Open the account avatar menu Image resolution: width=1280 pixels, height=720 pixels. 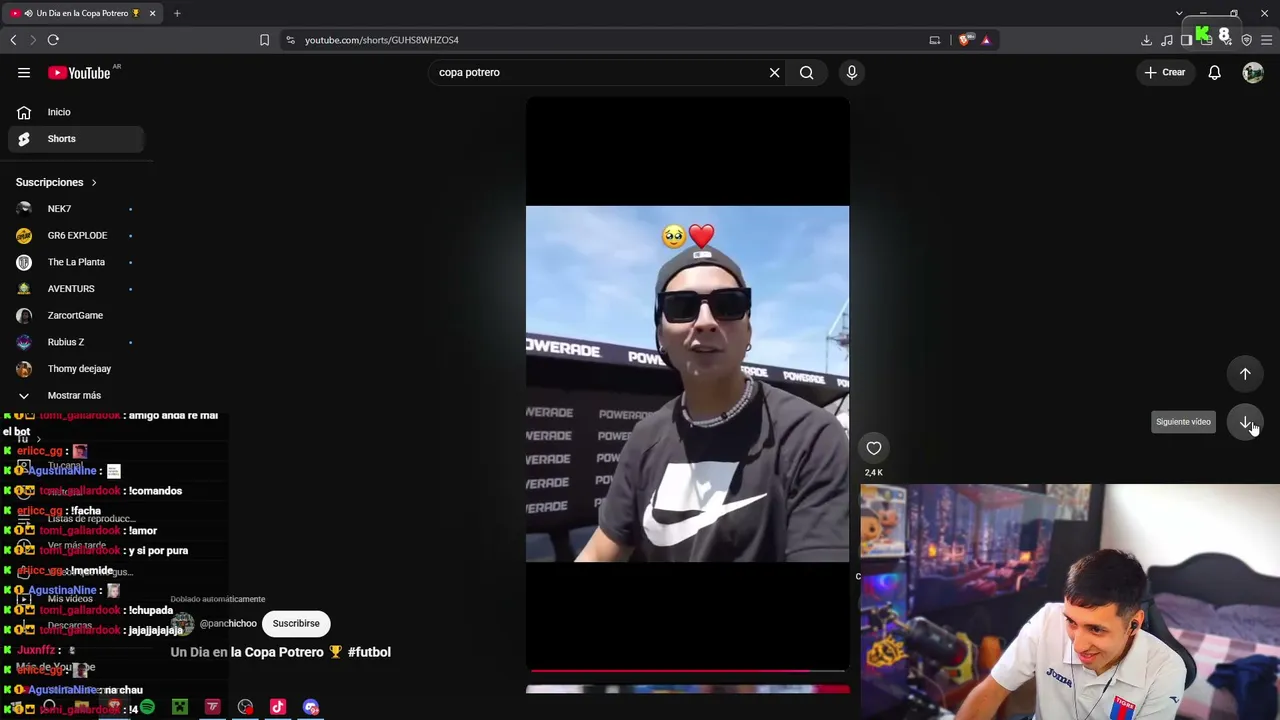click(x=1253, y=72)
